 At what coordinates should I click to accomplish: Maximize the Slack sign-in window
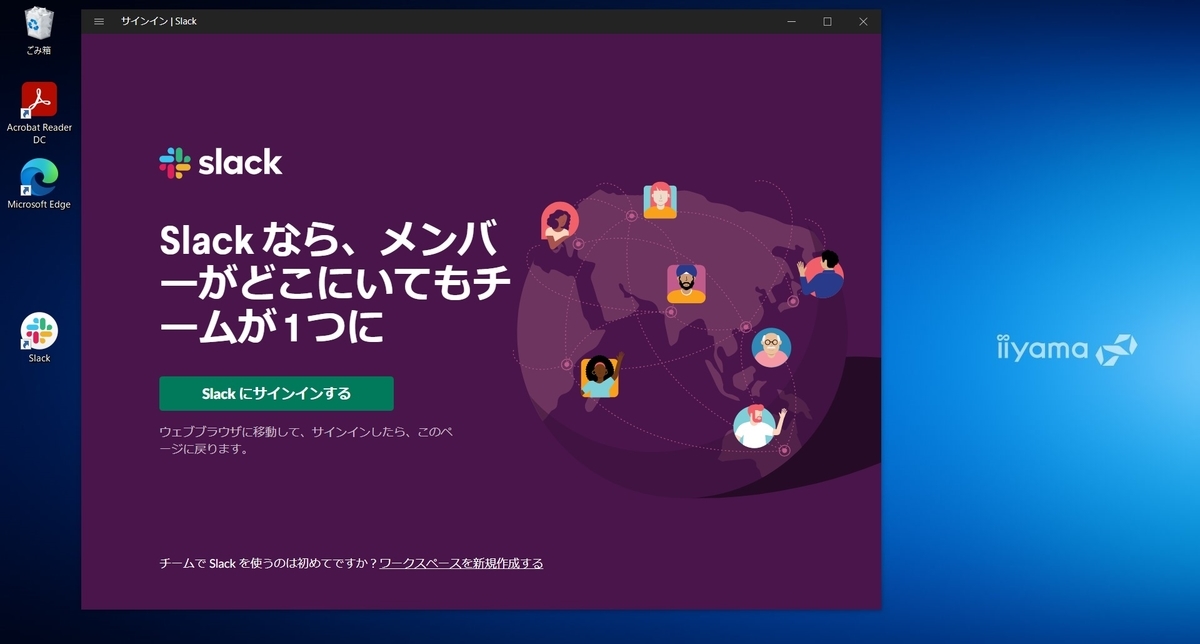827,21
